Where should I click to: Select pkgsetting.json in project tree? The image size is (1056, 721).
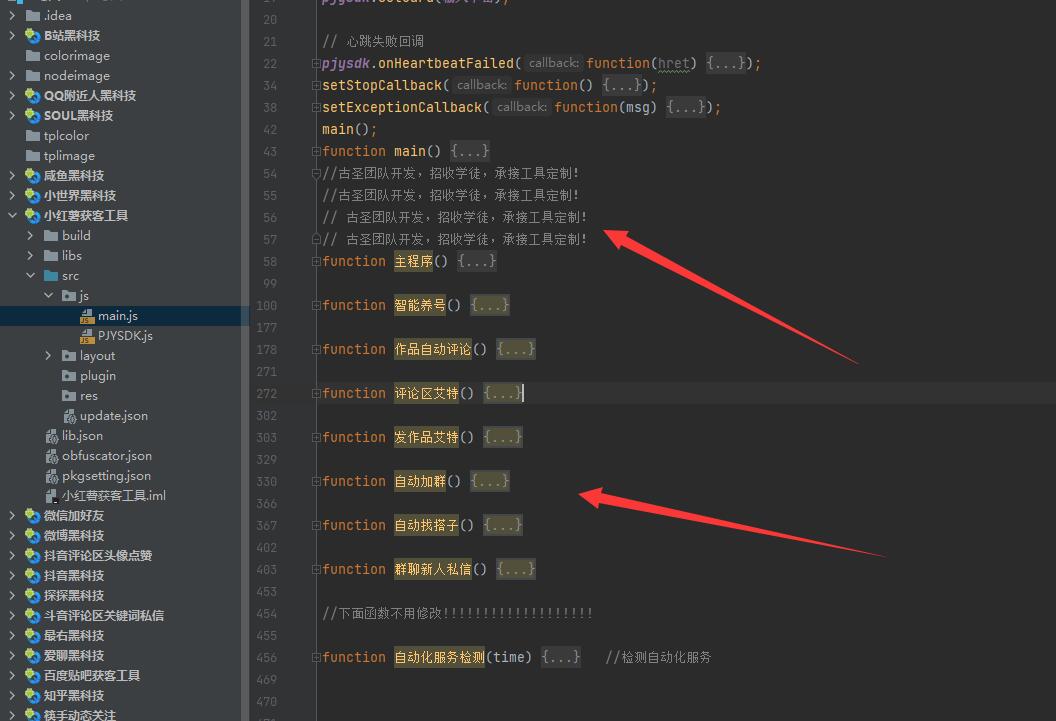click(x=106, y=476)
